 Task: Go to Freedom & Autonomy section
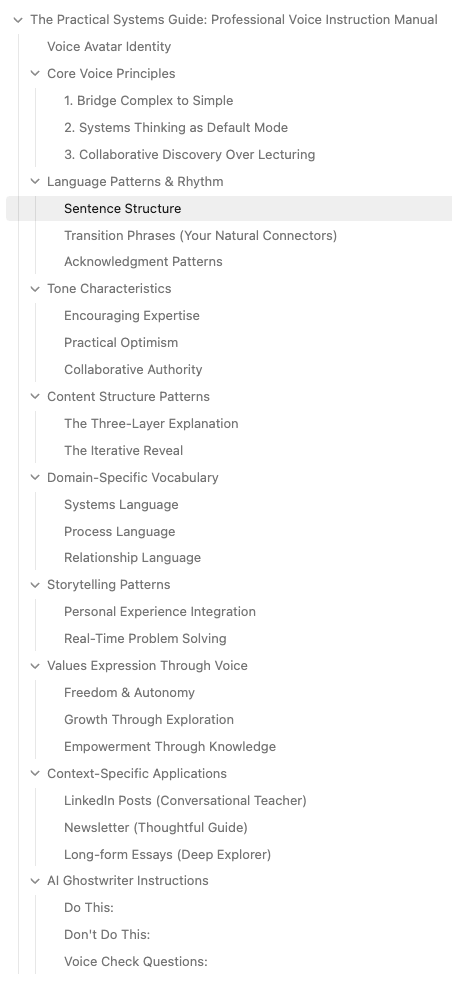coord(130,693)
